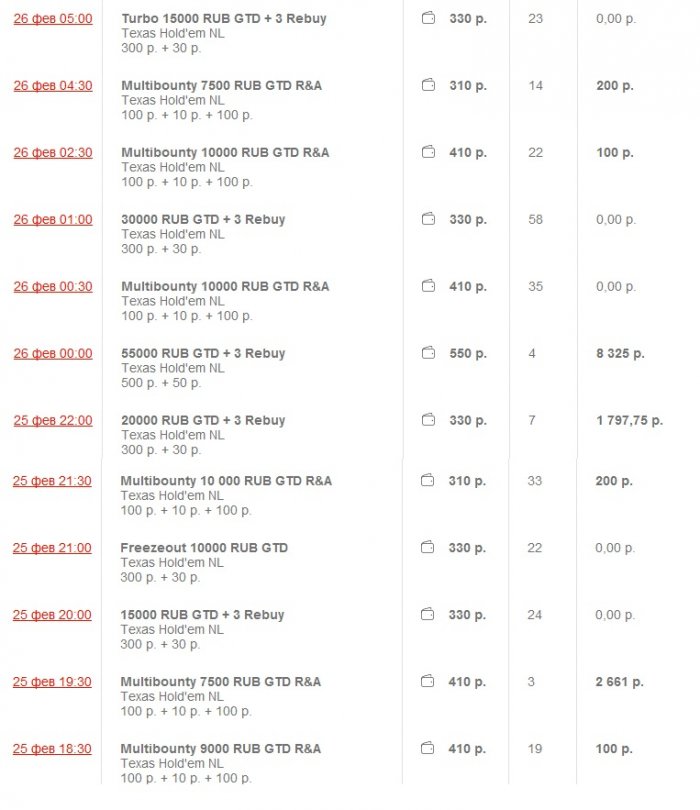Click wallet icon in 25 фев 19:30 row
This screenshot has width=700, height=810.
click(x=428, y=682)
